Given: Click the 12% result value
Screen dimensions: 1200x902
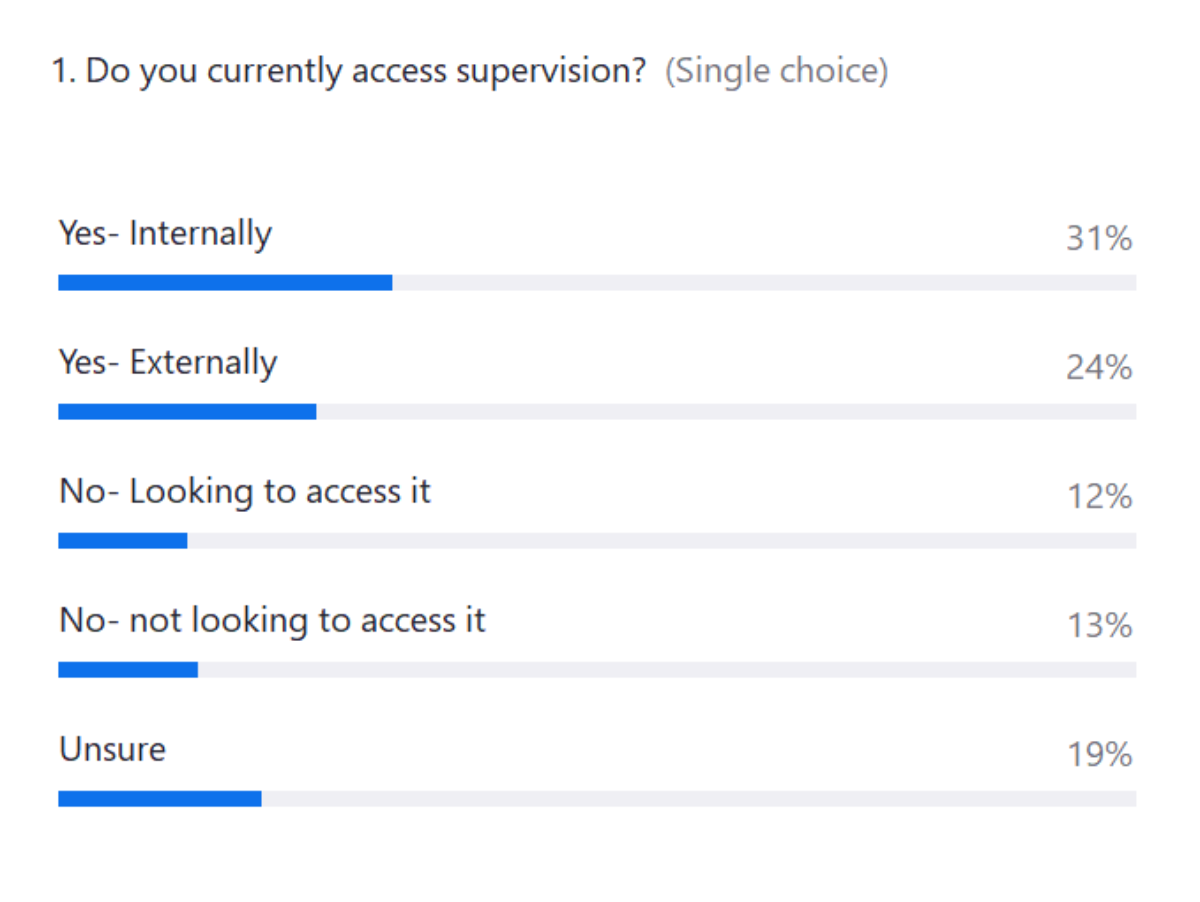Looking at the screenshot, I should click(x=1098, y=497).
